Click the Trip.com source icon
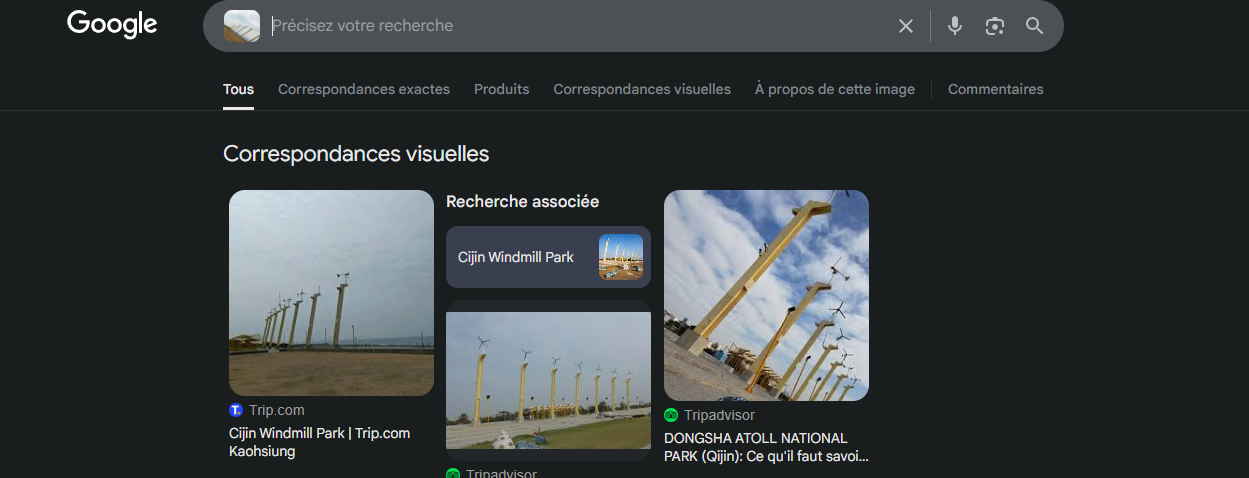 point(236,410)
